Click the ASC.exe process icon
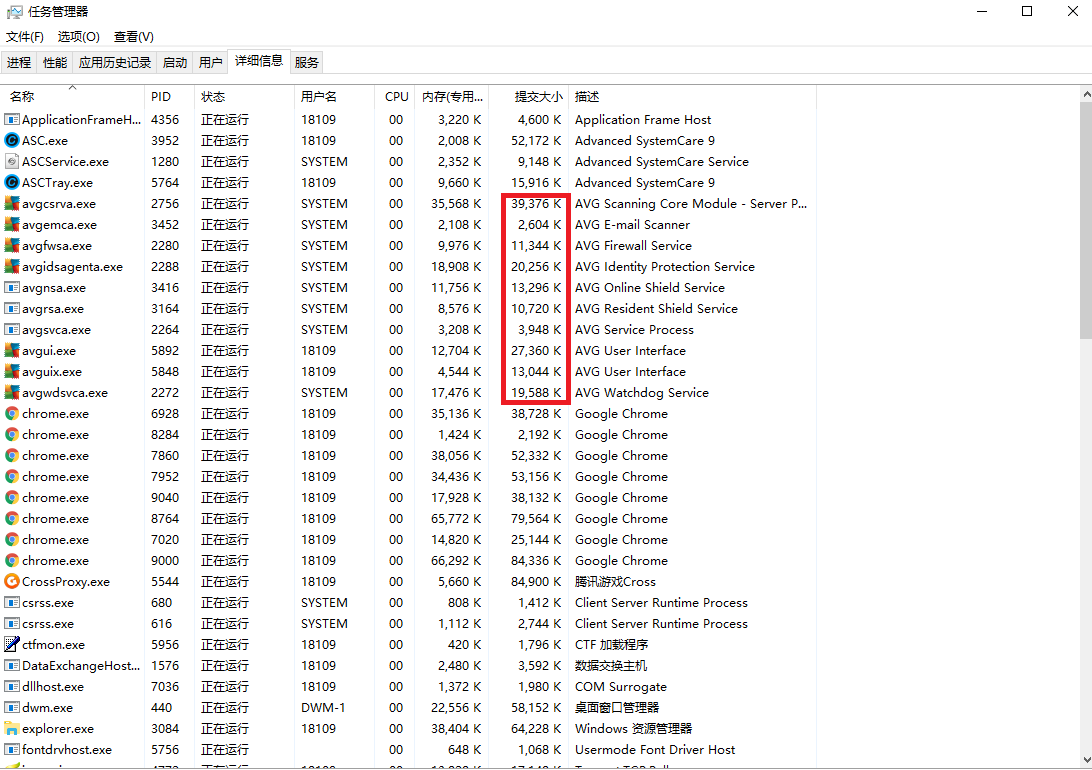This screenshot has height=770, width=1092. pyautogui.click(x=12, y=141)
